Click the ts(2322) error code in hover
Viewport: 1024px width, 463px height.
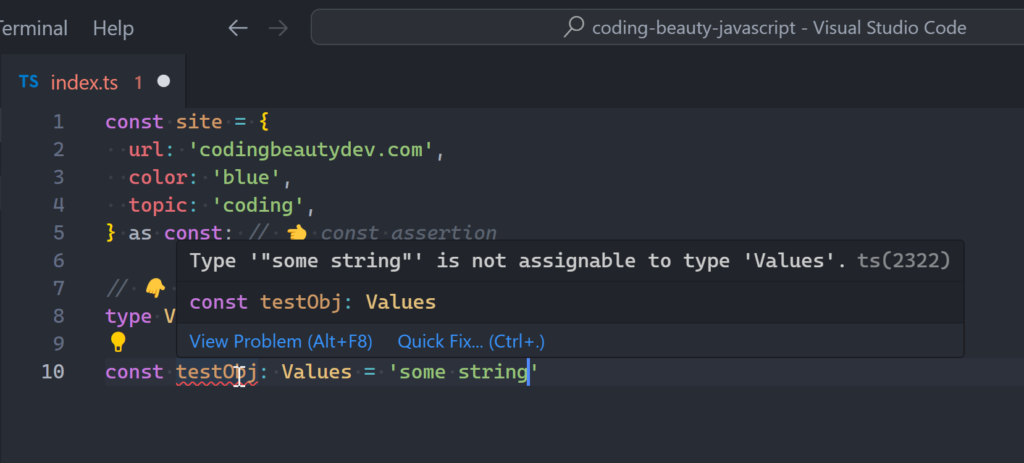(904, 261)
